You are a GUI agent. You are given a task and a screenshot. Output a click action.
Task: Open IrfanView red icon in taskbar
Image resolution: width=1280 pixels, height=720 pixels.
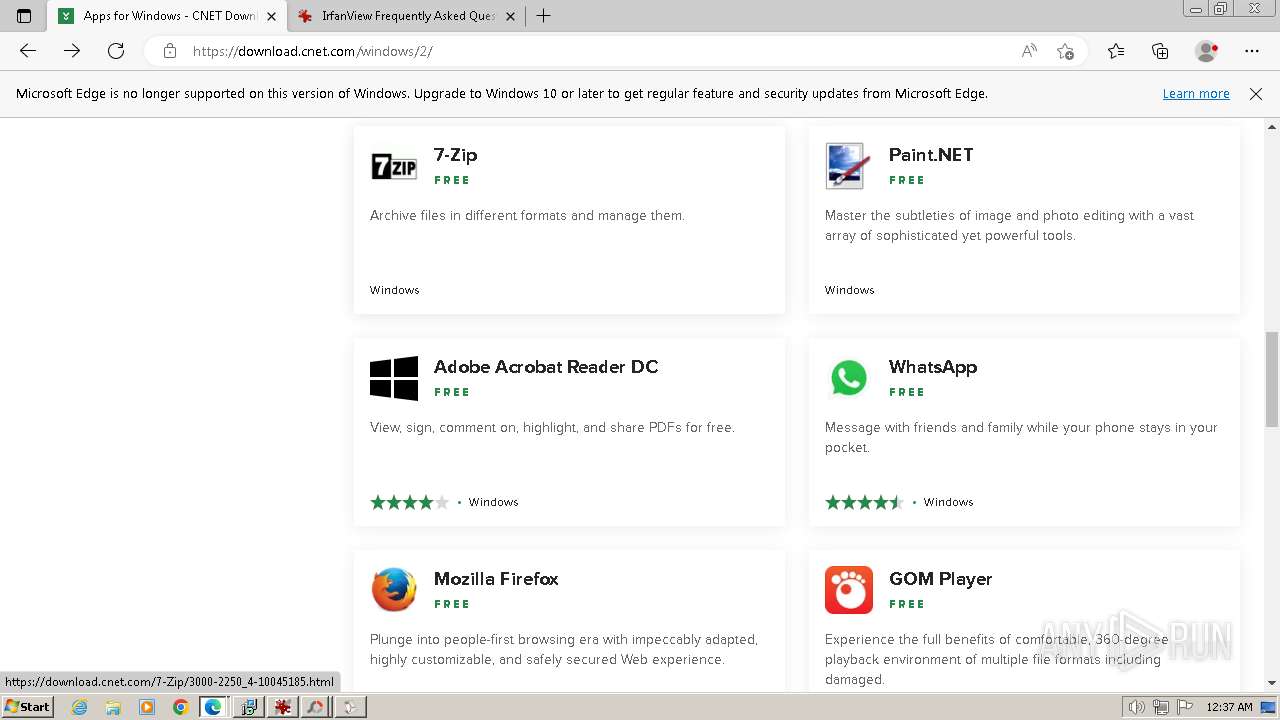coord(283,707)
